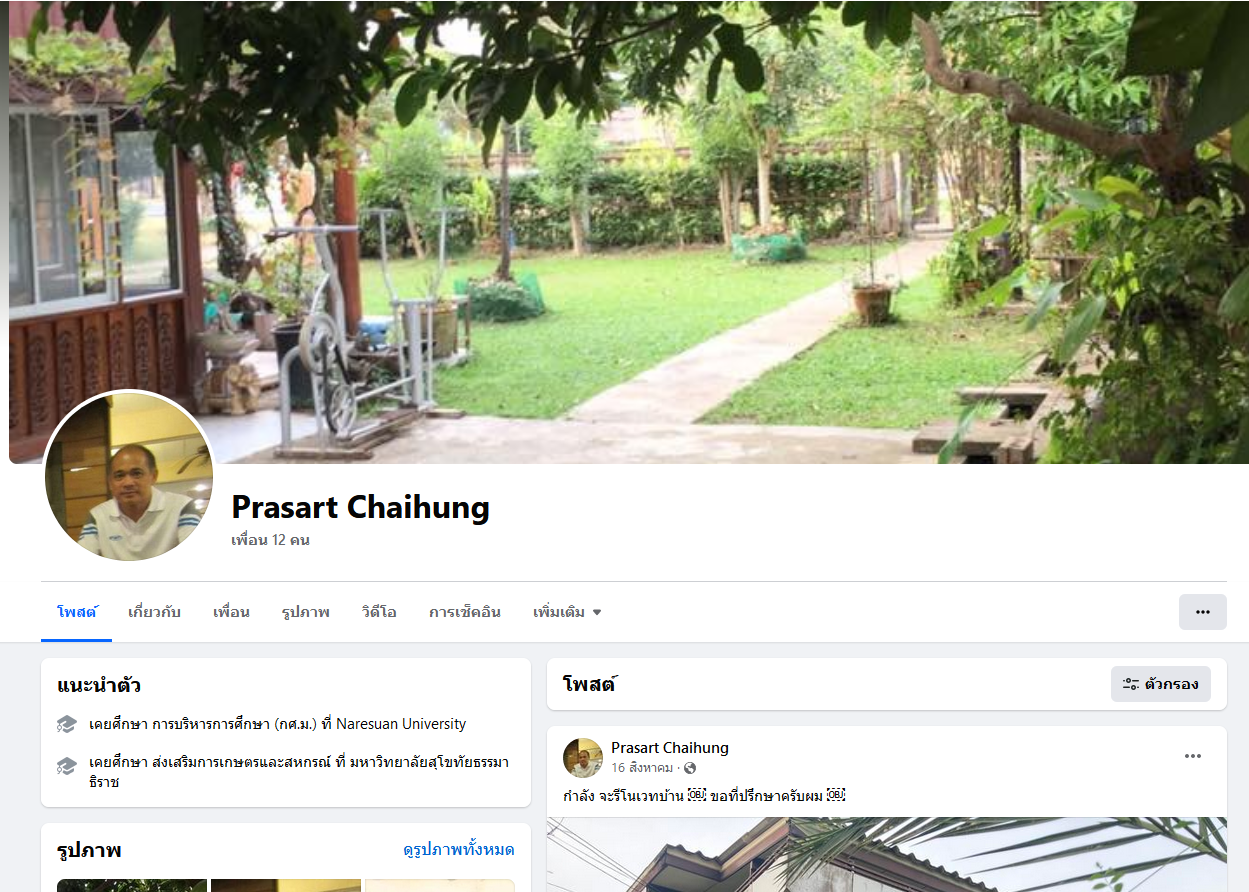Open the การเช็คอิน tab

point(465,612)
